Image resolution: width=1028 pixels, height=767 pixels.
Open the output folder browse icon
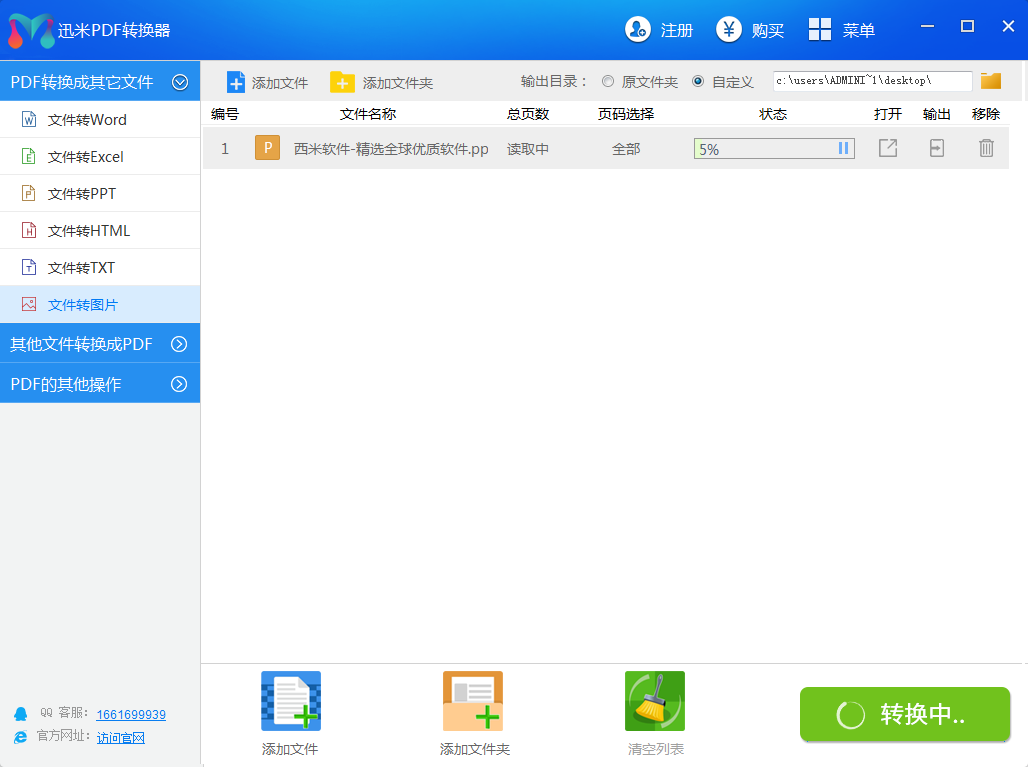pos(990,81)
